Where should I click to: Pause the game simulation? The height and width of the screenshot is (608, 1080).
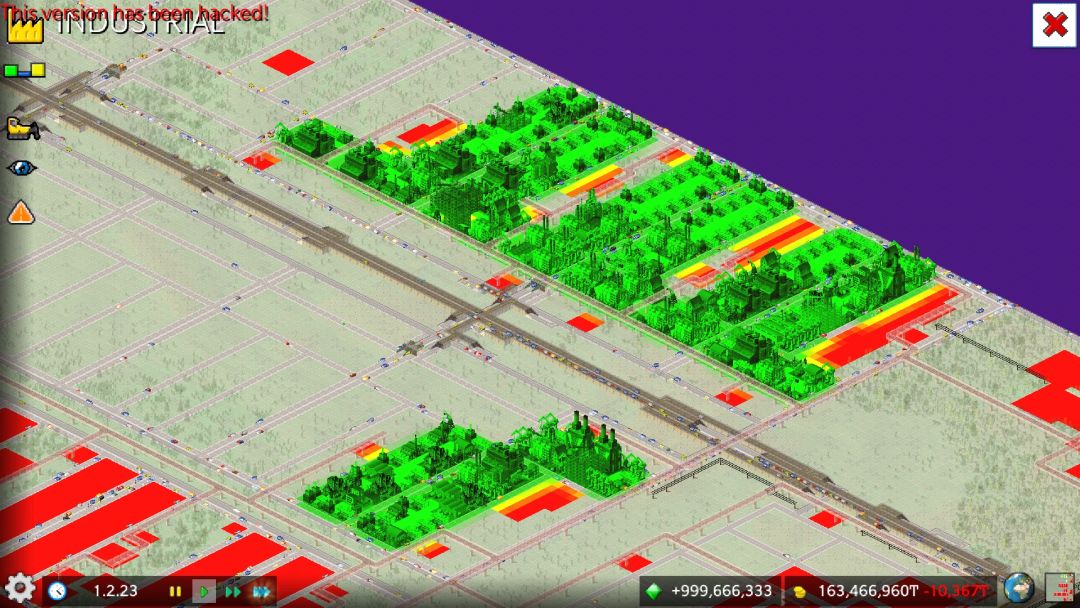pos(175,591)
